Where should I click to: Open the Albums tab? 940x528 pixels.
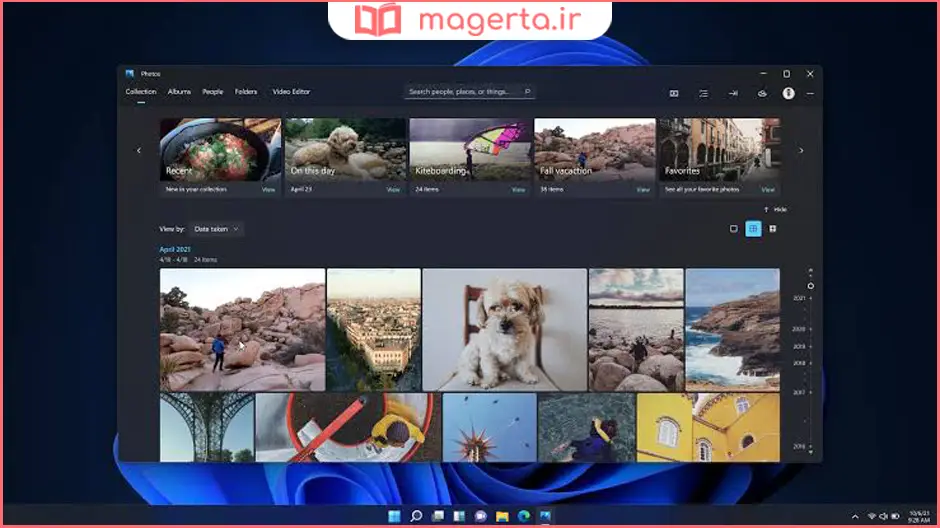click(179, 92)
